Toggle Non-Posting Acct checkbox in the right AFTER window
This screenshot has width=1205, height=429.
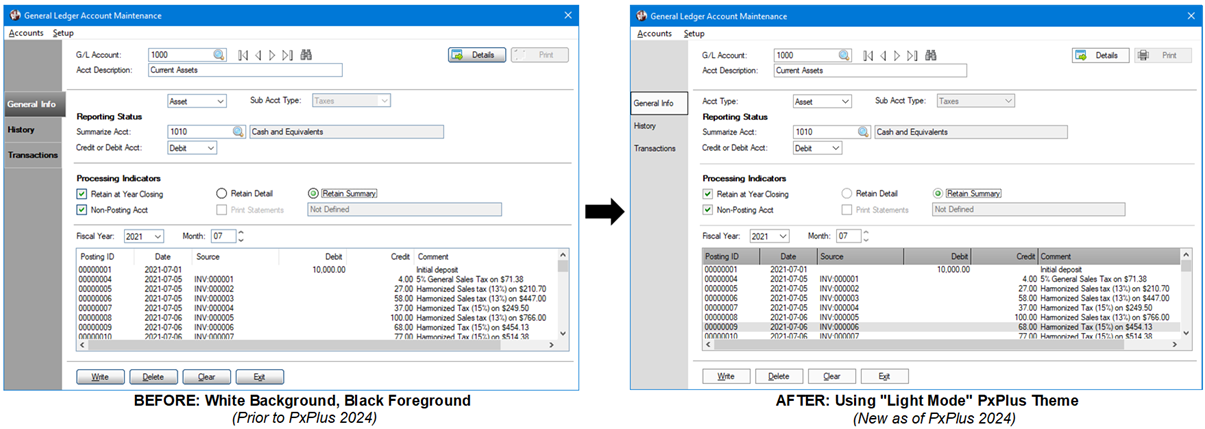708,210
